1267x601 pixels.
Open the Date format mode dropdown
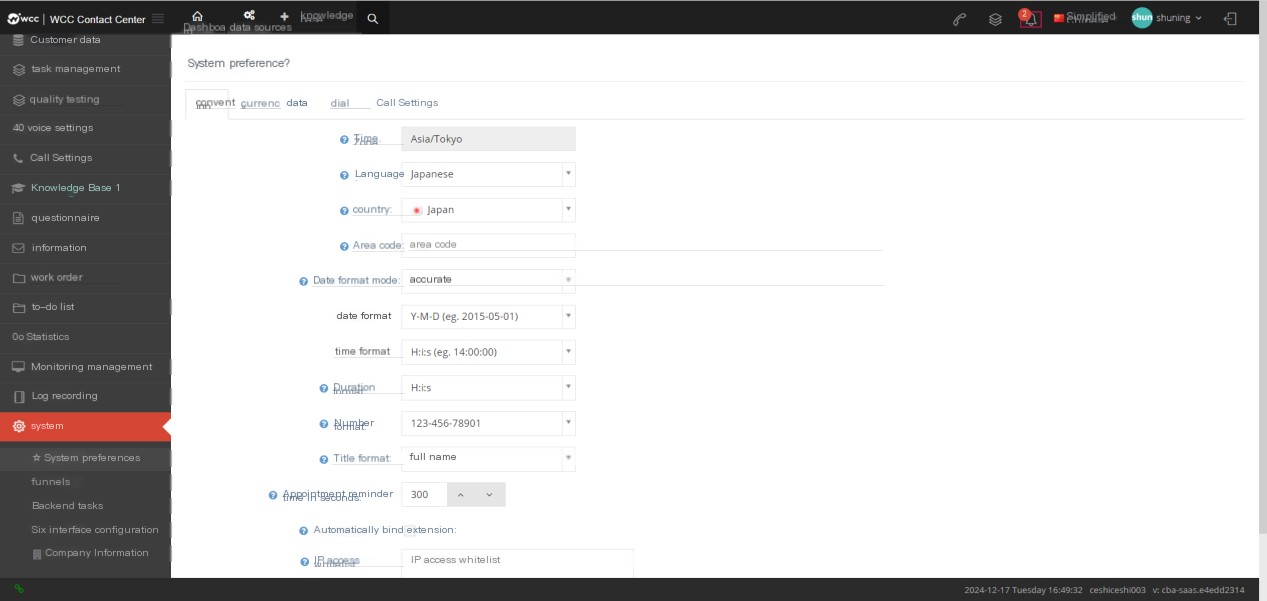click(x=488, y=280)
